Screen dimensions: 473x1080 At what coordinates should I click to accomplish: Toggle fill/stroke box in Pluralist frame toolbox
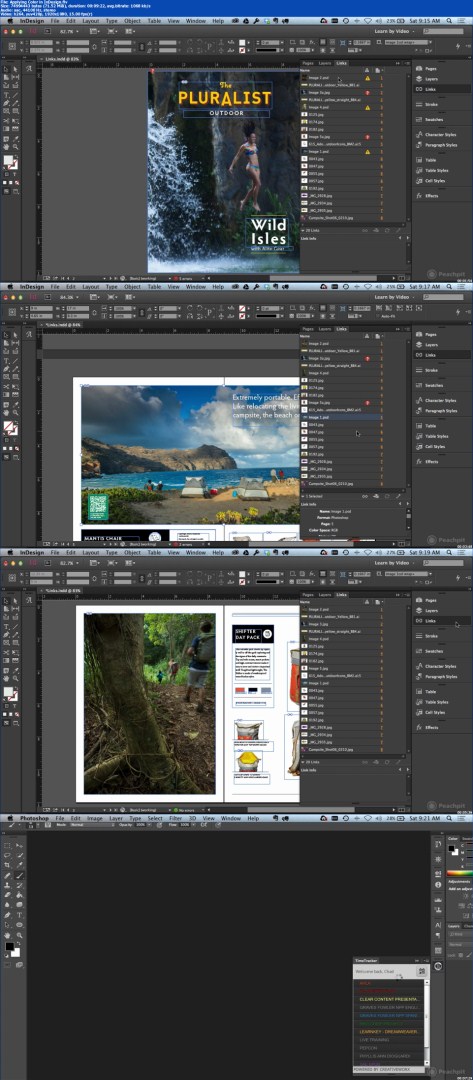[8, 161]
